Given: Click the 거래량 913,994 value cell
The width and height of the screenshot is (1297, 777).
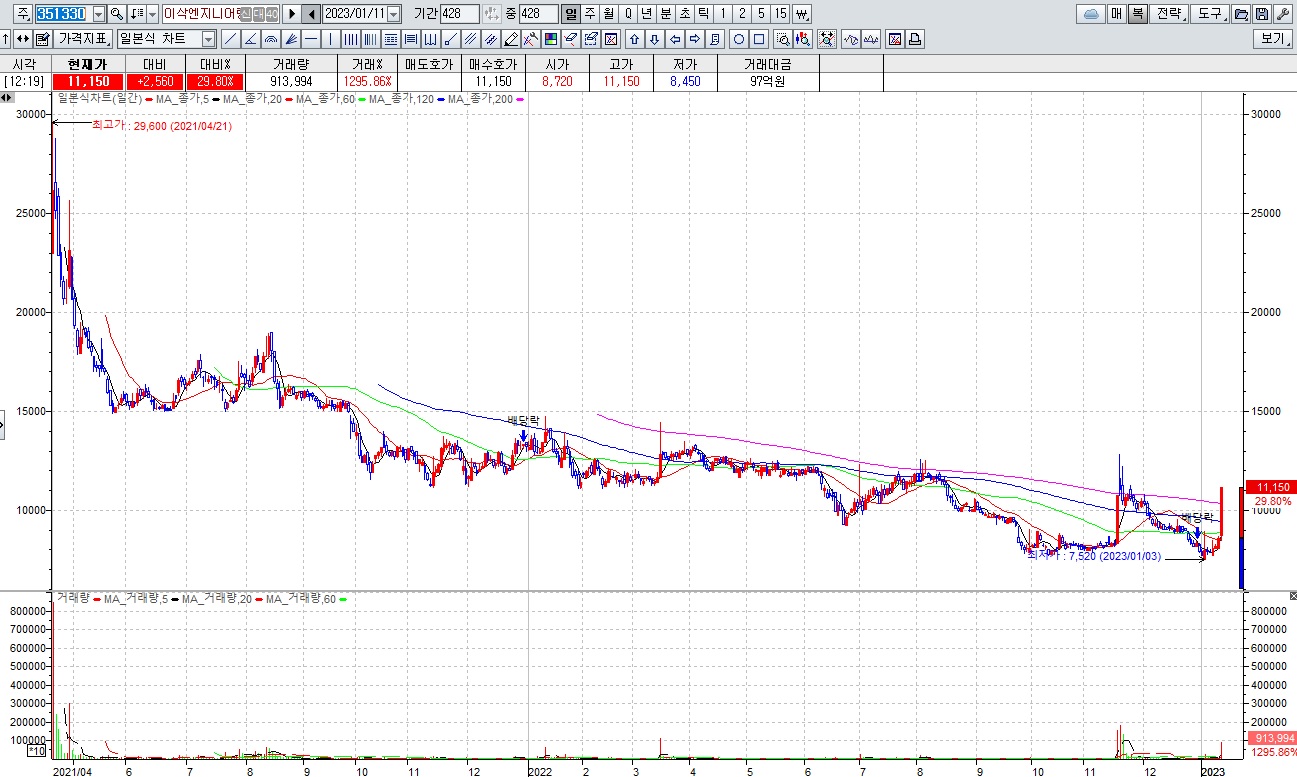Looking at the screenshot, I should tap(291, 81).
